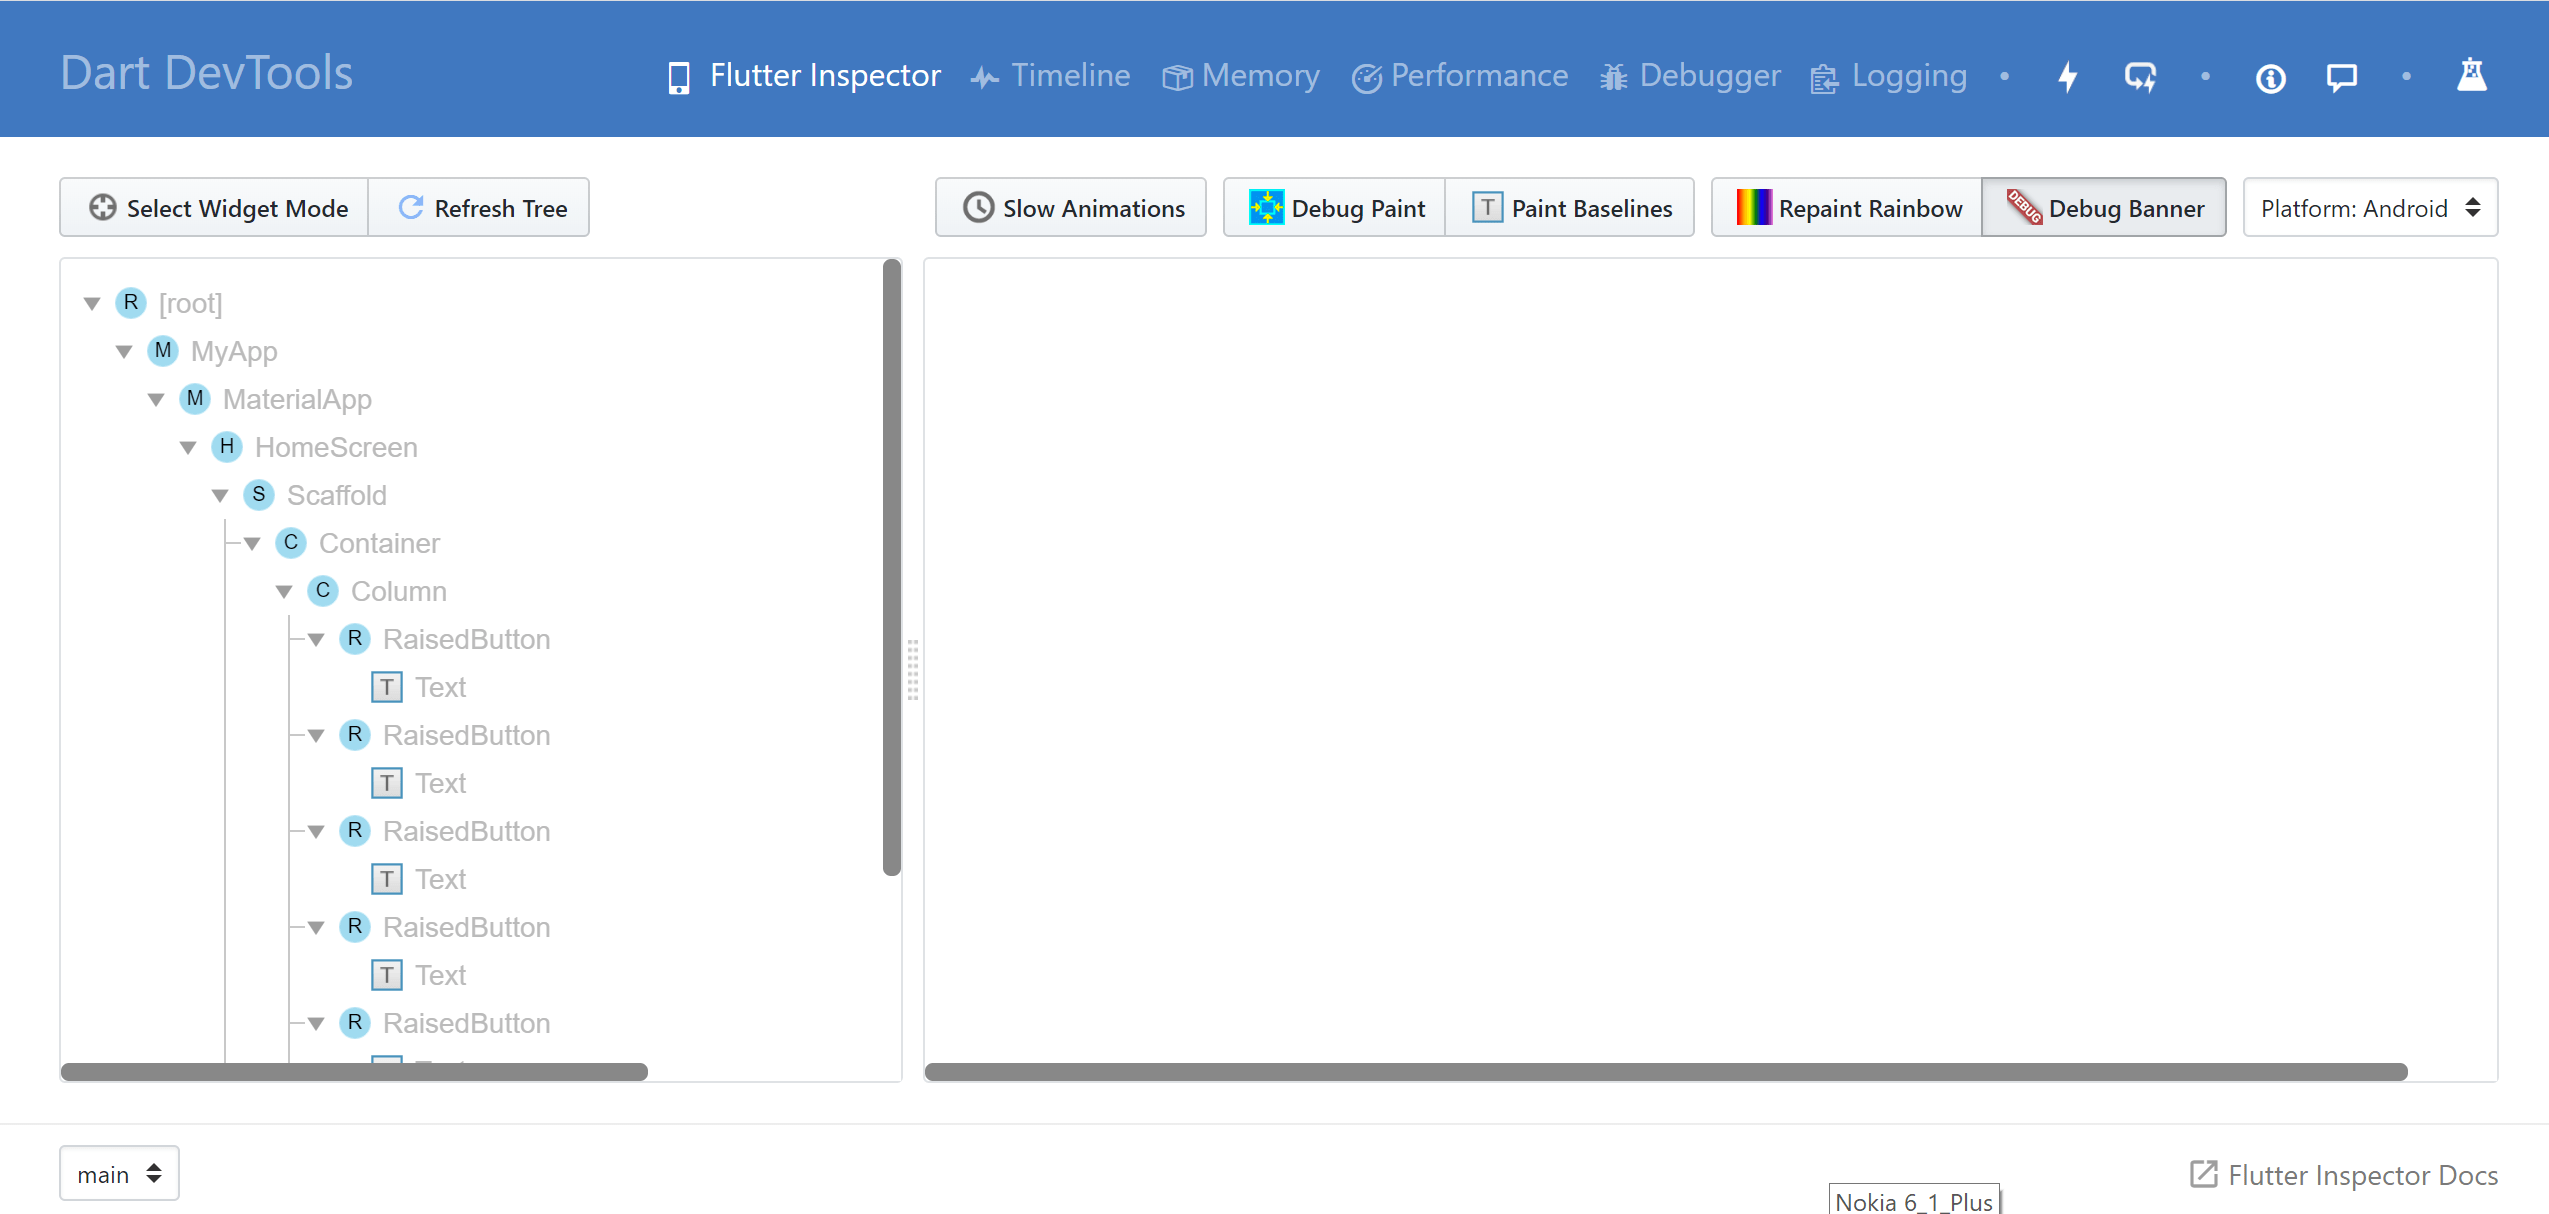Viewport: 2549px width, 1214px height.
Task: Toggle the Repaint Rainbow option
Action: click(x=1843, y=207)
